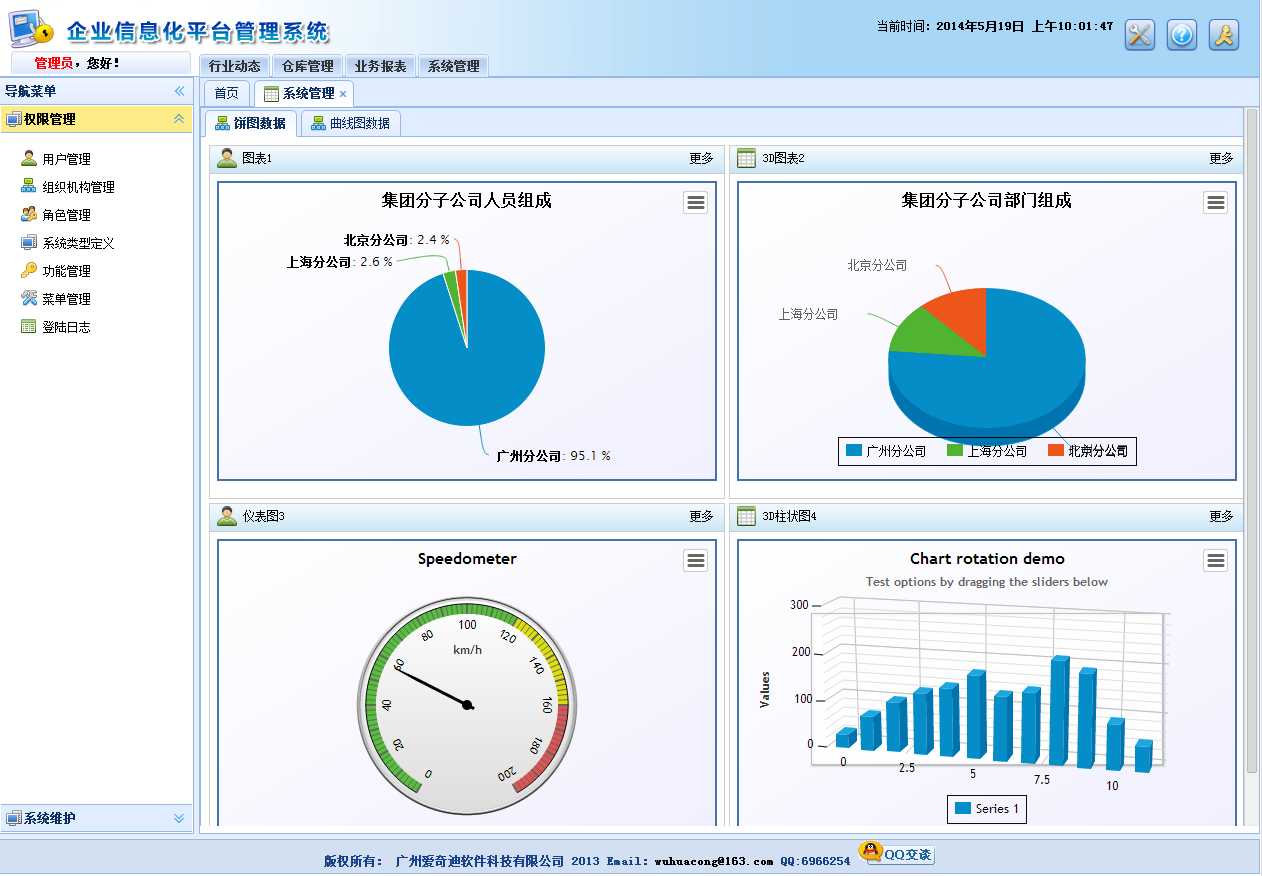This screenshot has height=876, width=1262.
Task: Collapse the 权限管理 accordion section
Action: click(179, 119)
